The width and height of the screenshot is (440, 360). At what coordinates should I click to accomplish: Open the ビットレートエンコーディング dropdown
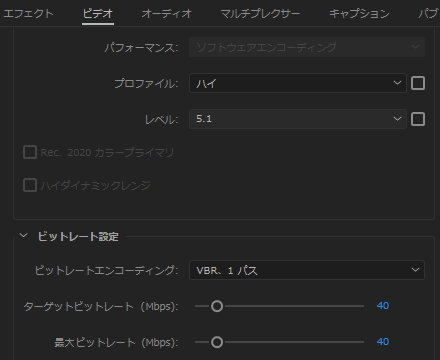[x=307, y=270]
